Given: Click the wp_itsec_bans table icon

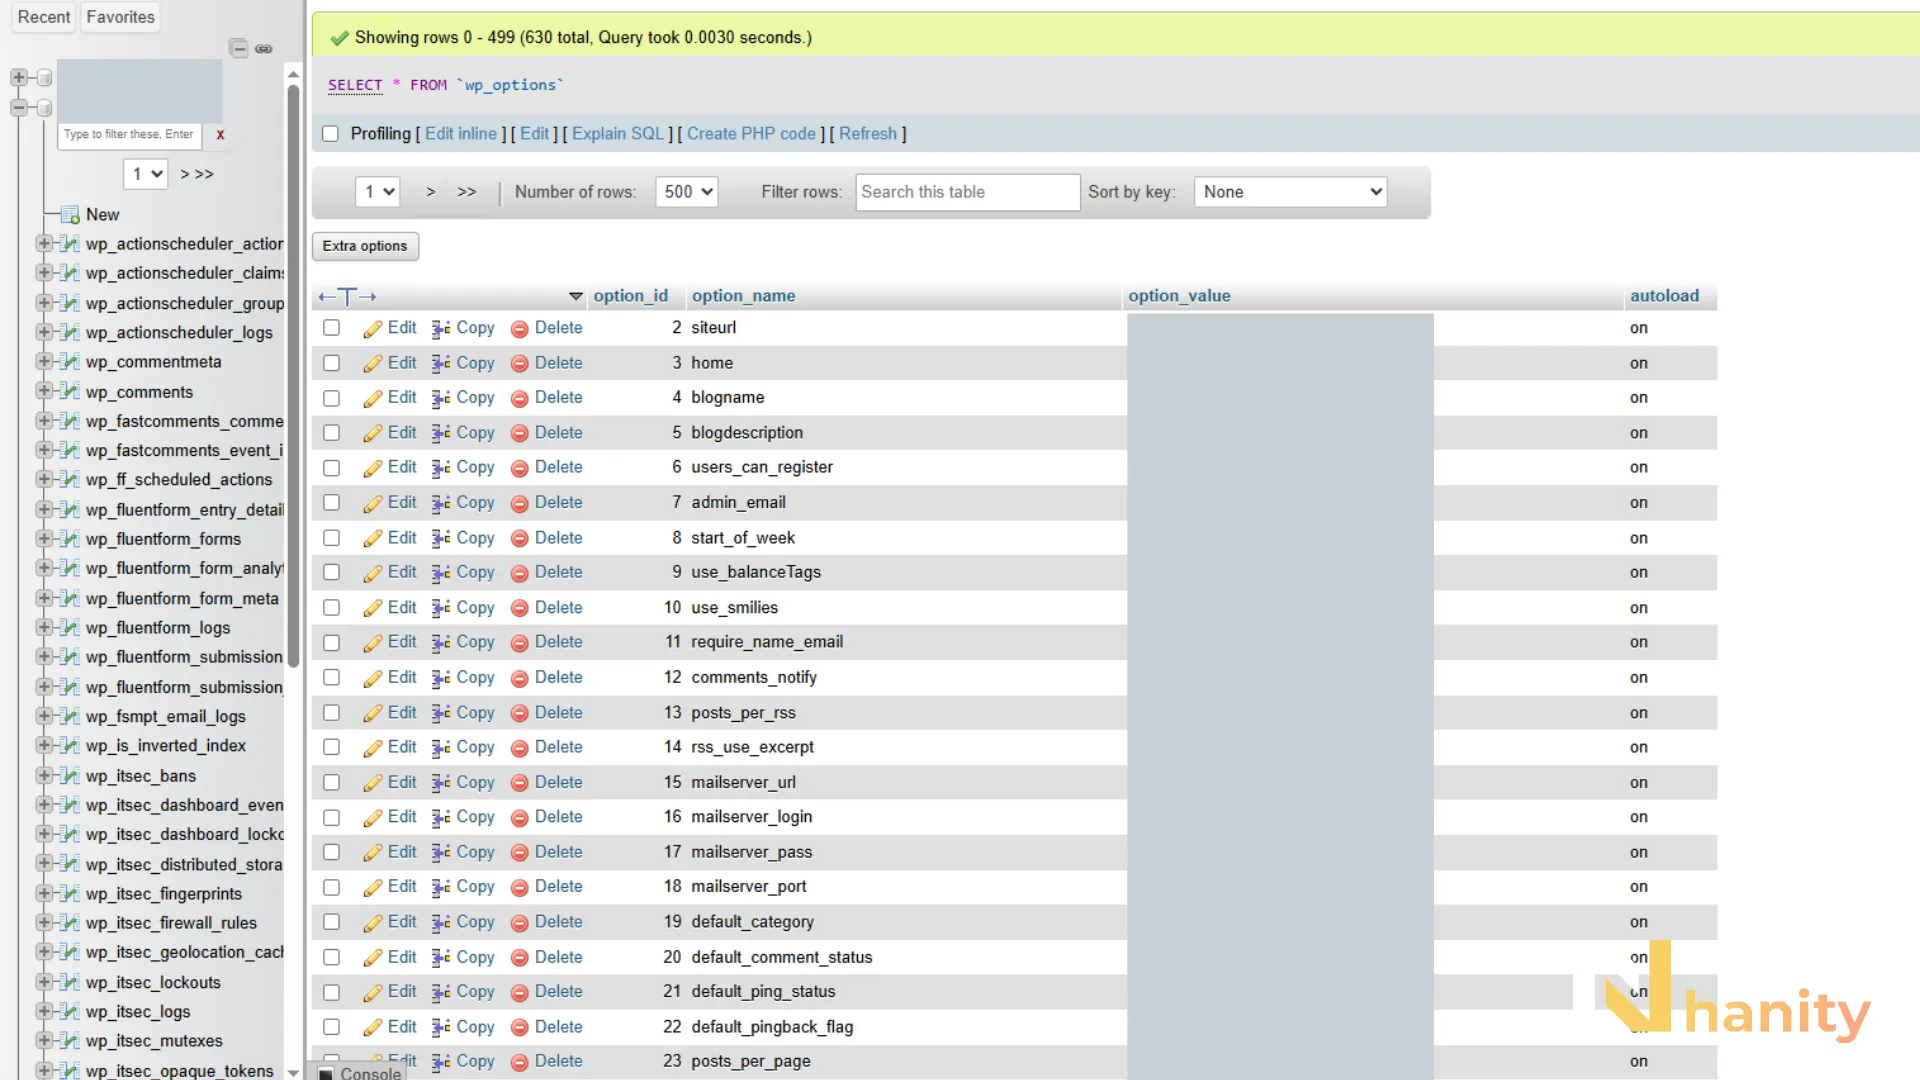Looking at the screenshot, I should click(x=70, y=776).
